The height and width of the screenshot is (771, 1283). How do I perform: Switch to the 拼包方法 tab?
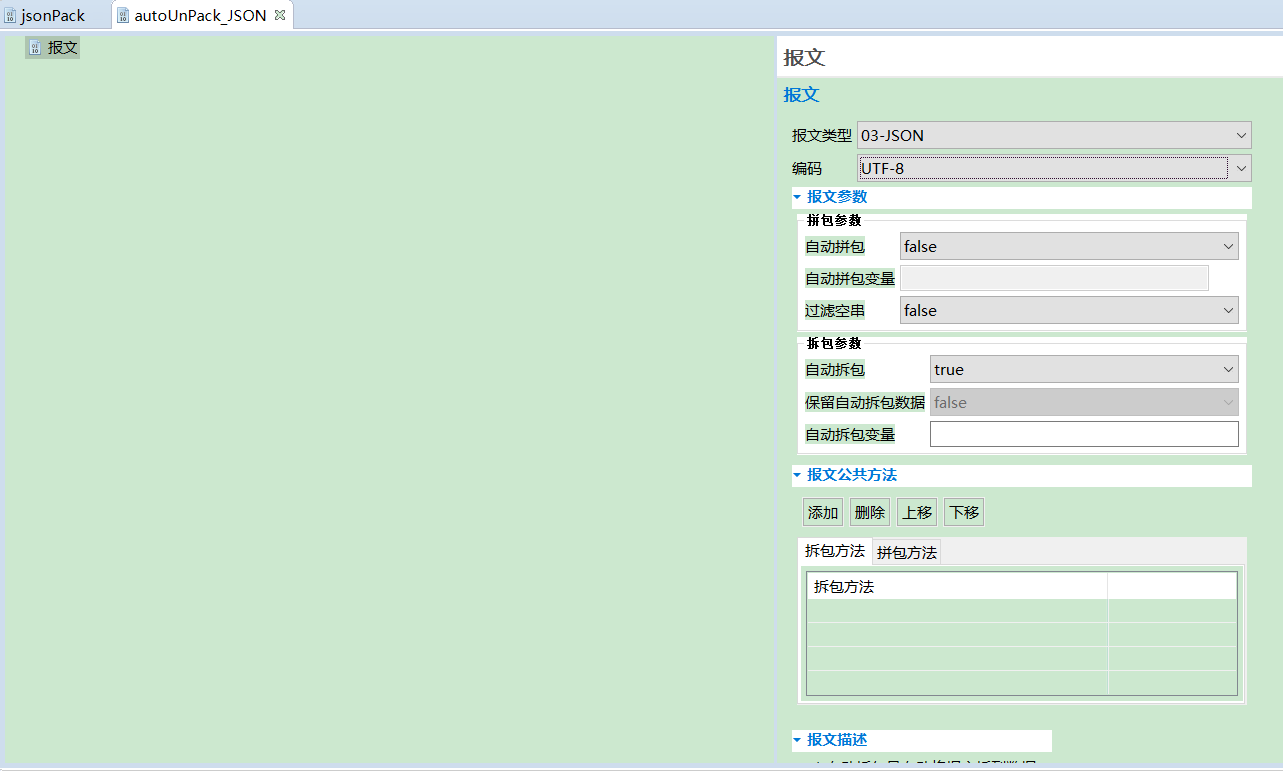point(905,550)
